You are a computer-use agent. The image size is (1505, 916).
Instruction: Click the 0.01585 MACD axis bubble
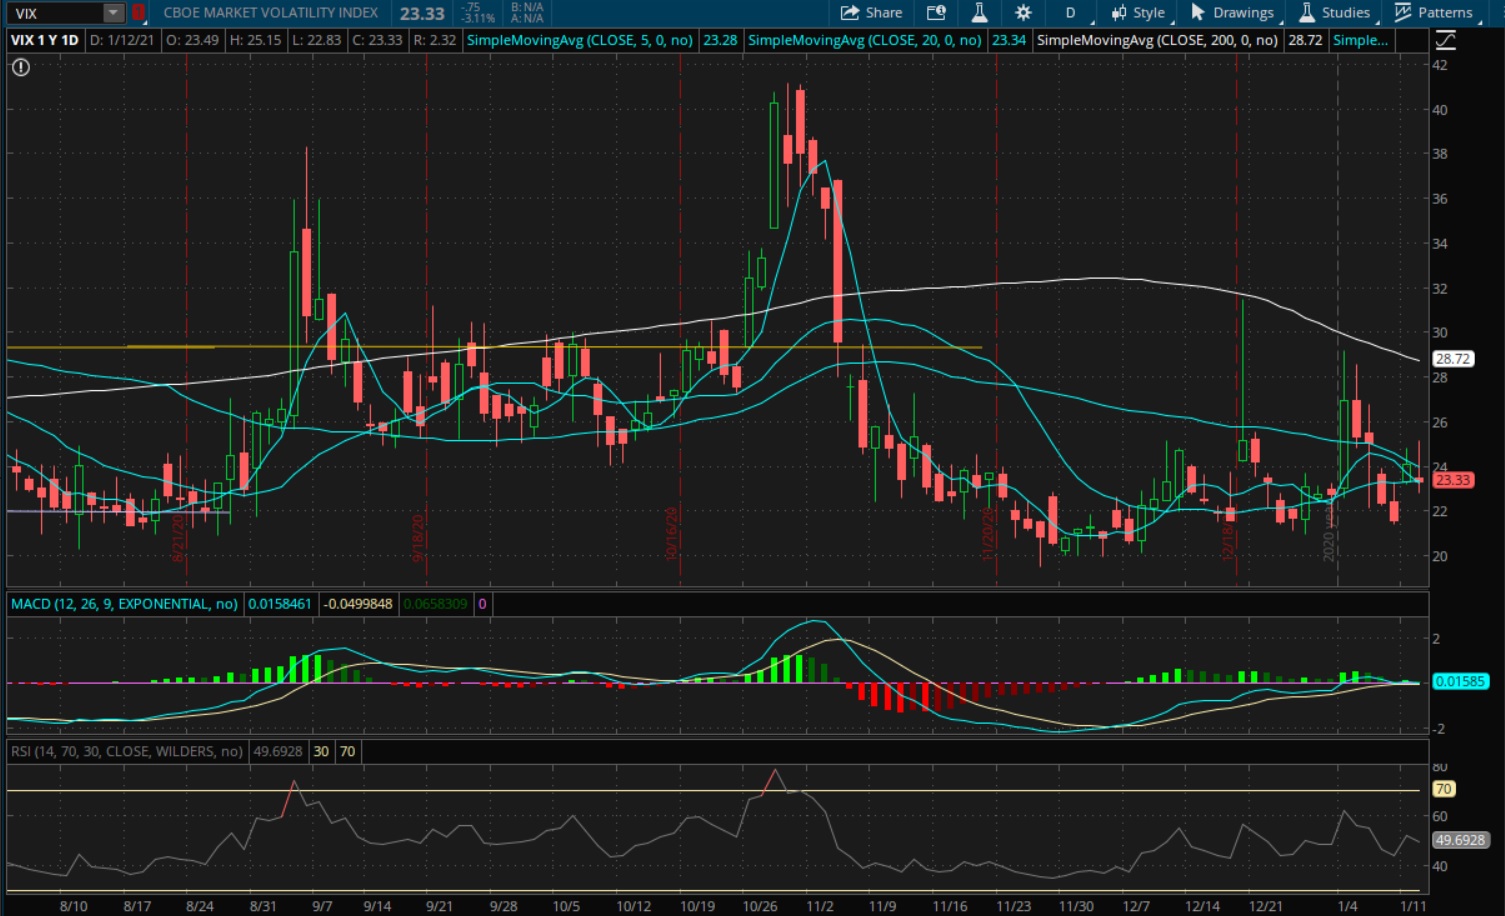pos(1460,681)
